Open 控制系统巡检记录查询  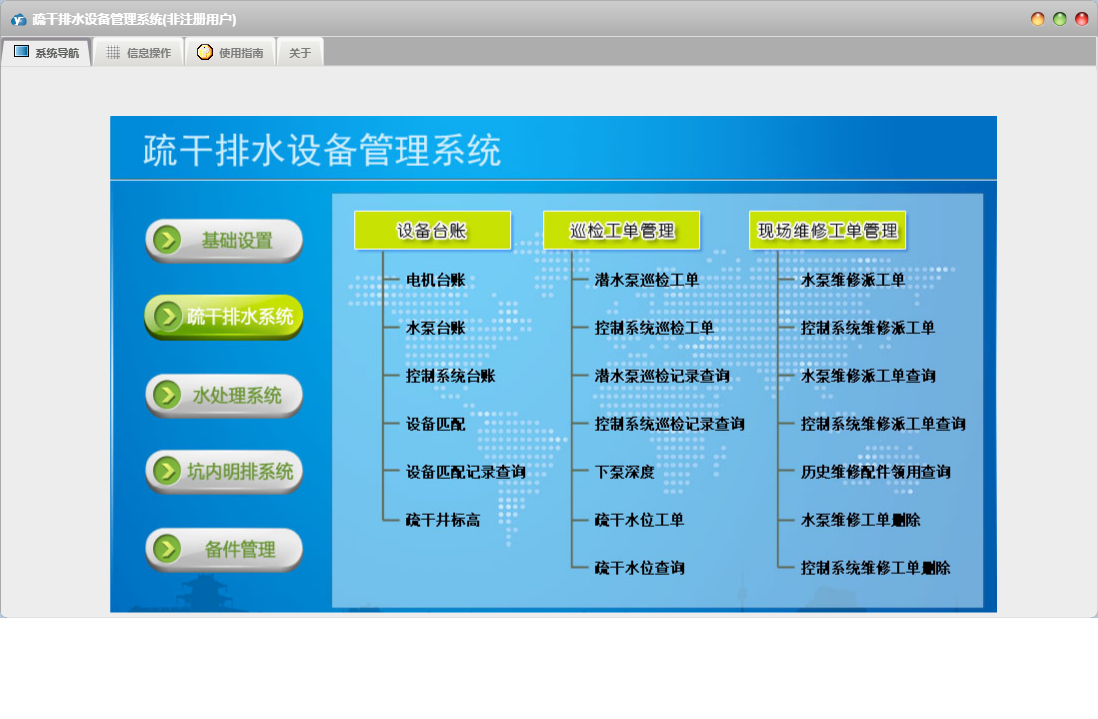click(669, 424)
